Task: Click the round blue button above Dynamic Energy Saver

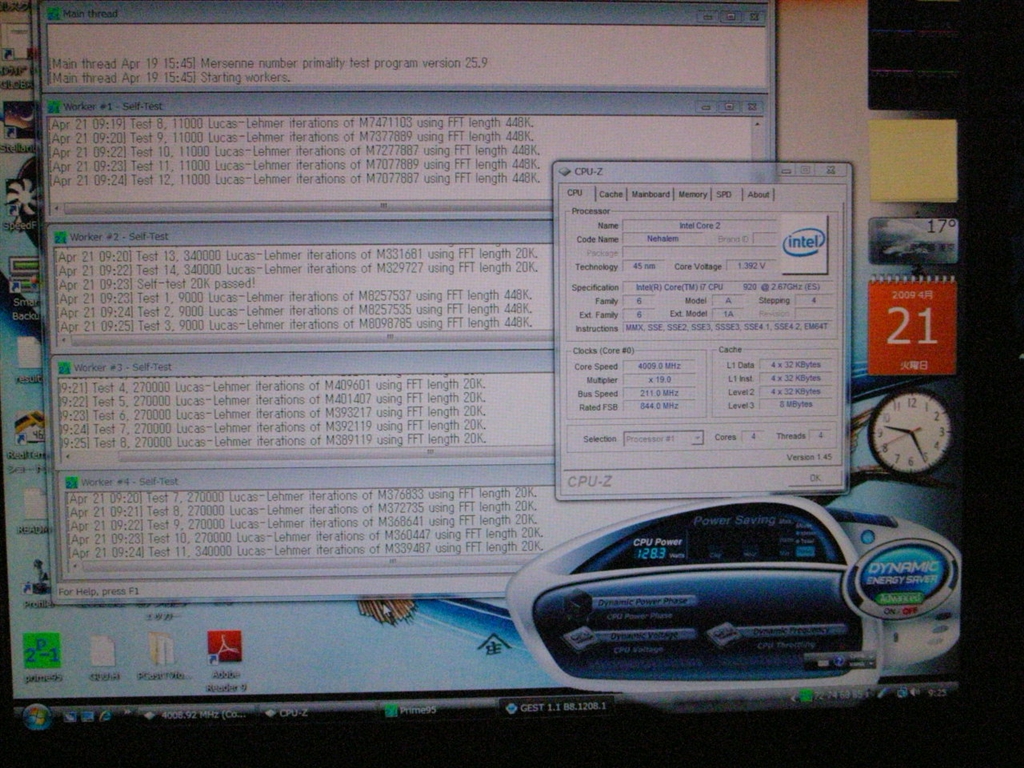Action: [x=867, y=537]
